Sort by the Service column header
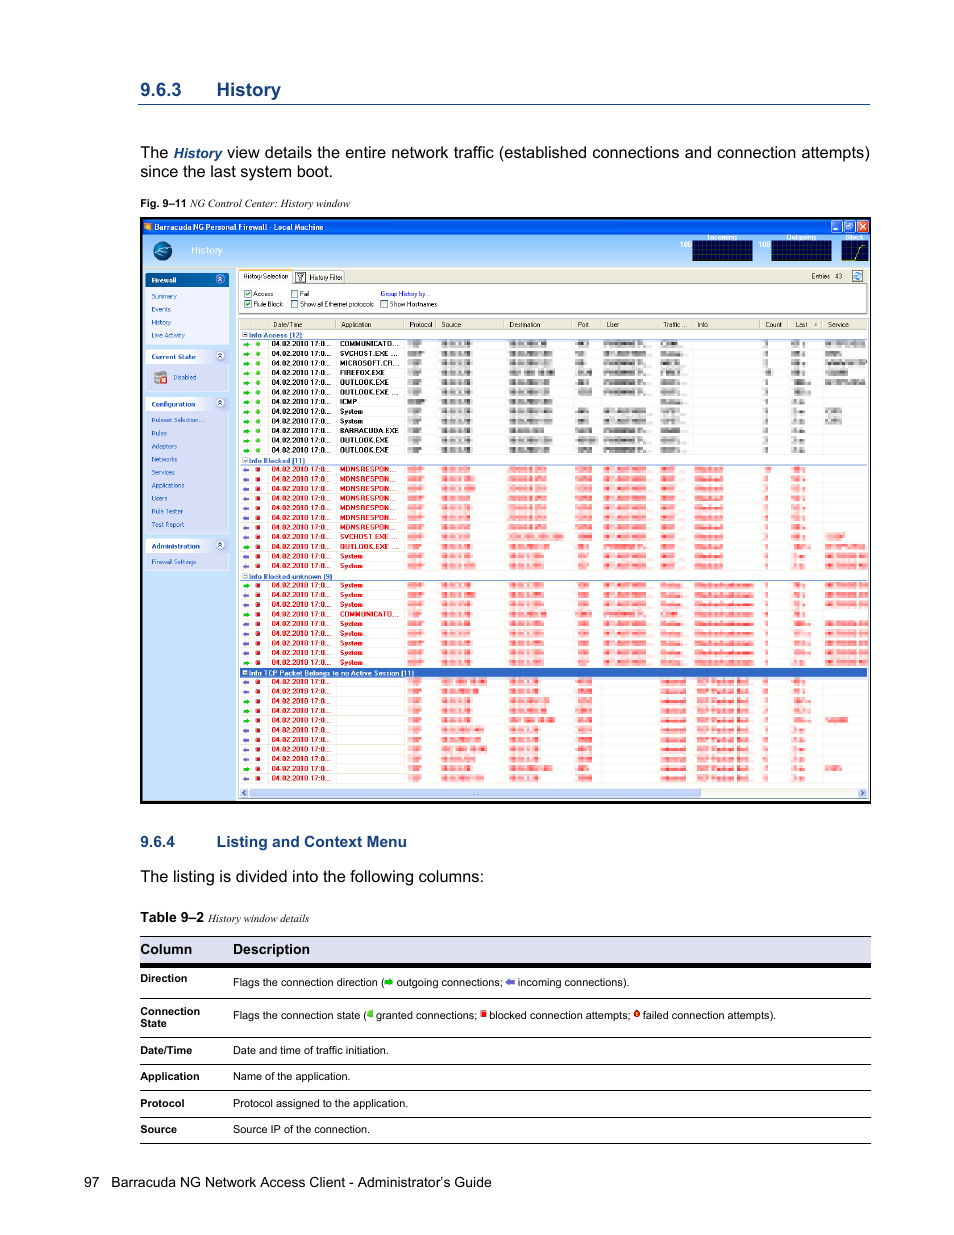Screen dimensions: 954x1235 (x=844, y=324)
